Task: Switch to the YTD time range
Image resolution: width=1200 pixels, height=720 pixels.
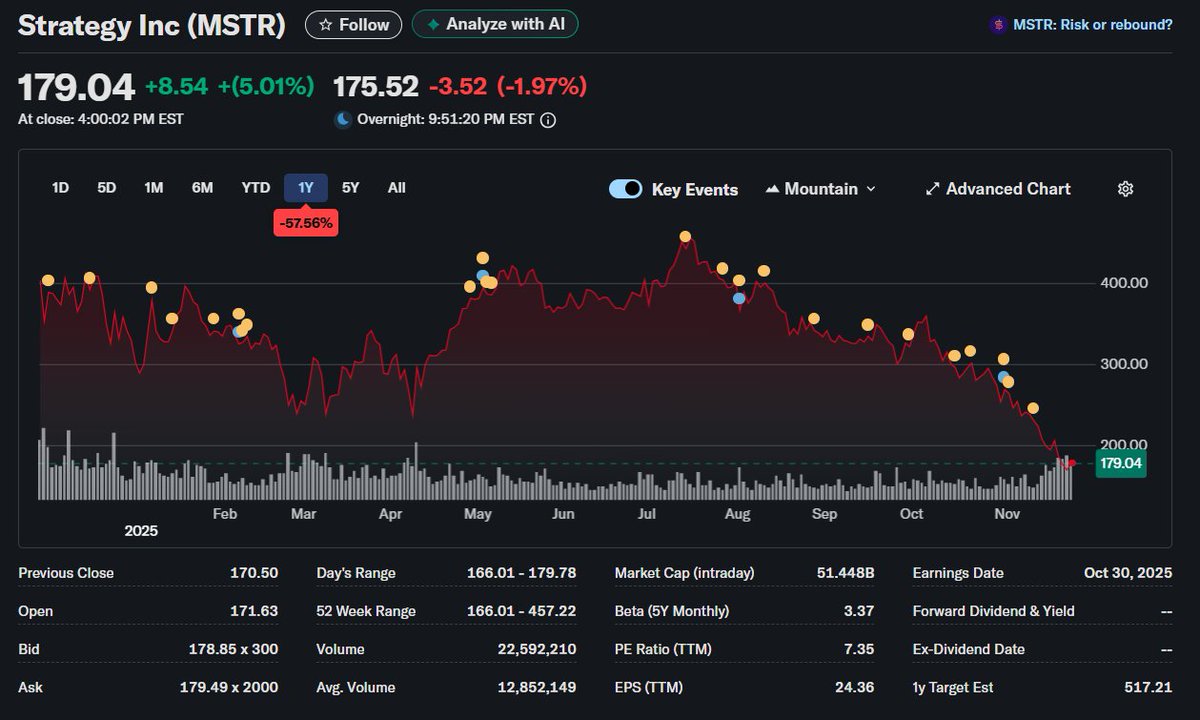Action: click(255, 187)
